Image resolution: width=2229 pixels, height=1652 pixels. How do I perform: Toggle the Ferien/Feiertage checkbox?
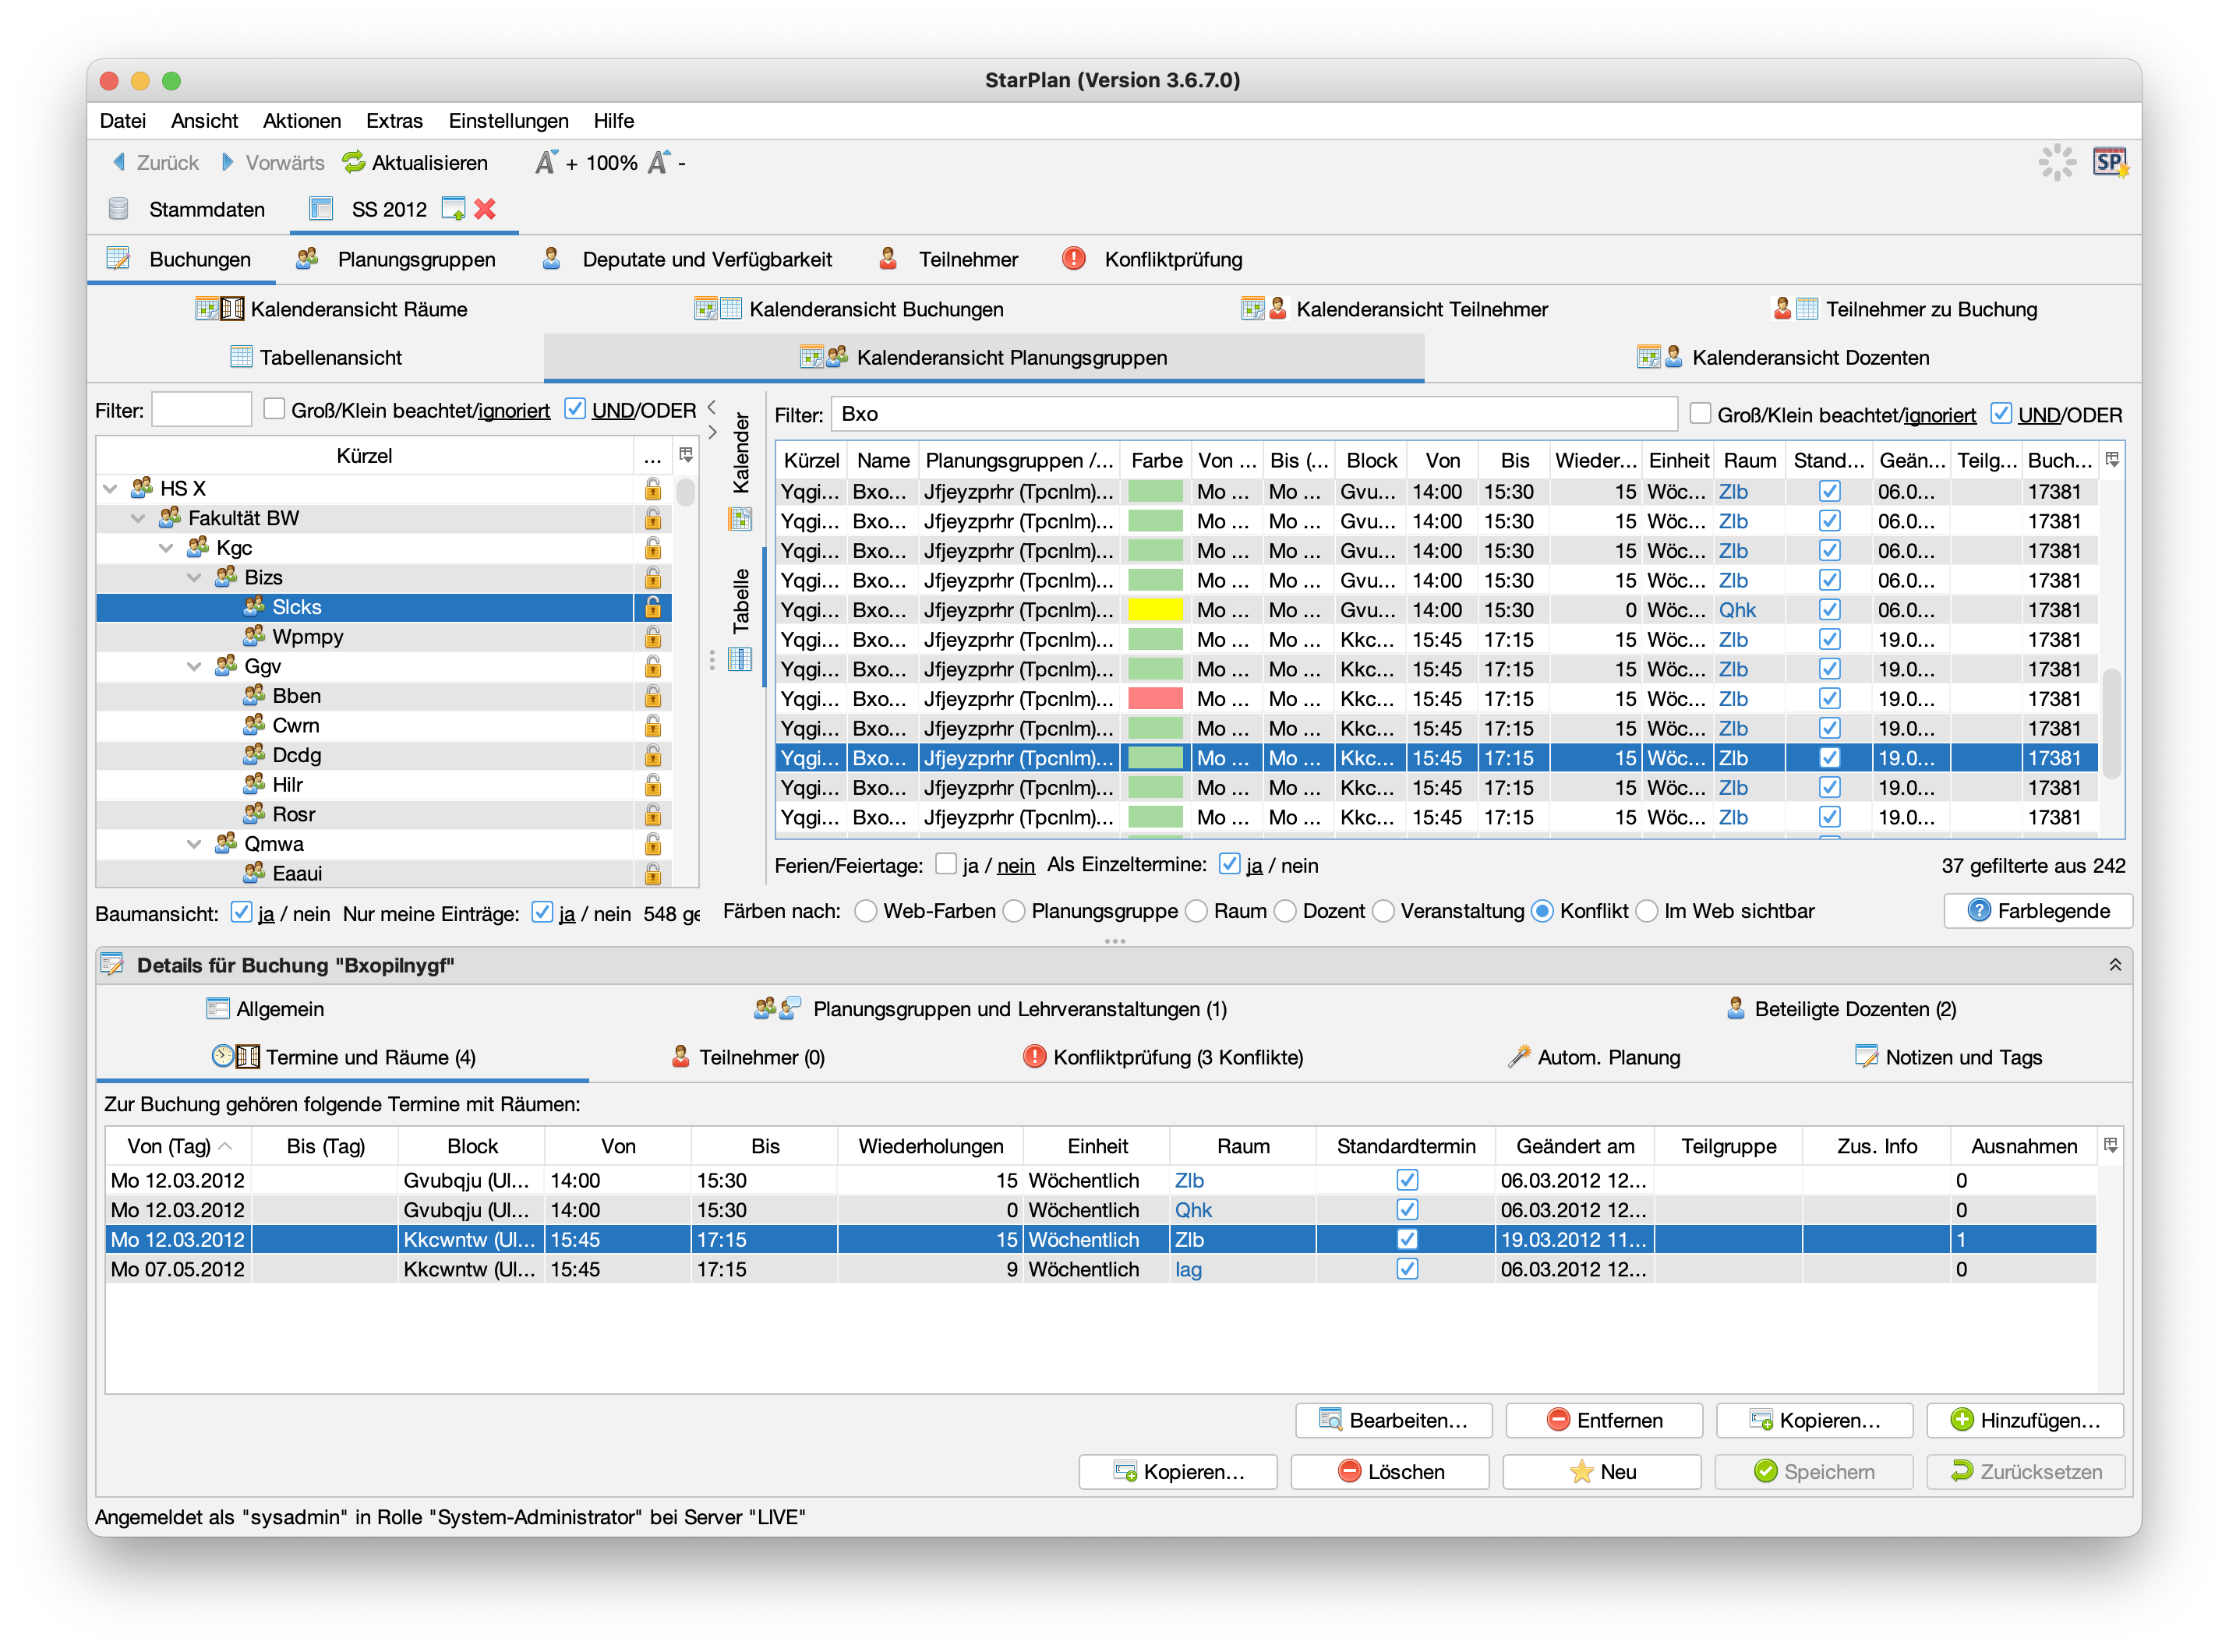pyautogui.click(x=946, y=864)
